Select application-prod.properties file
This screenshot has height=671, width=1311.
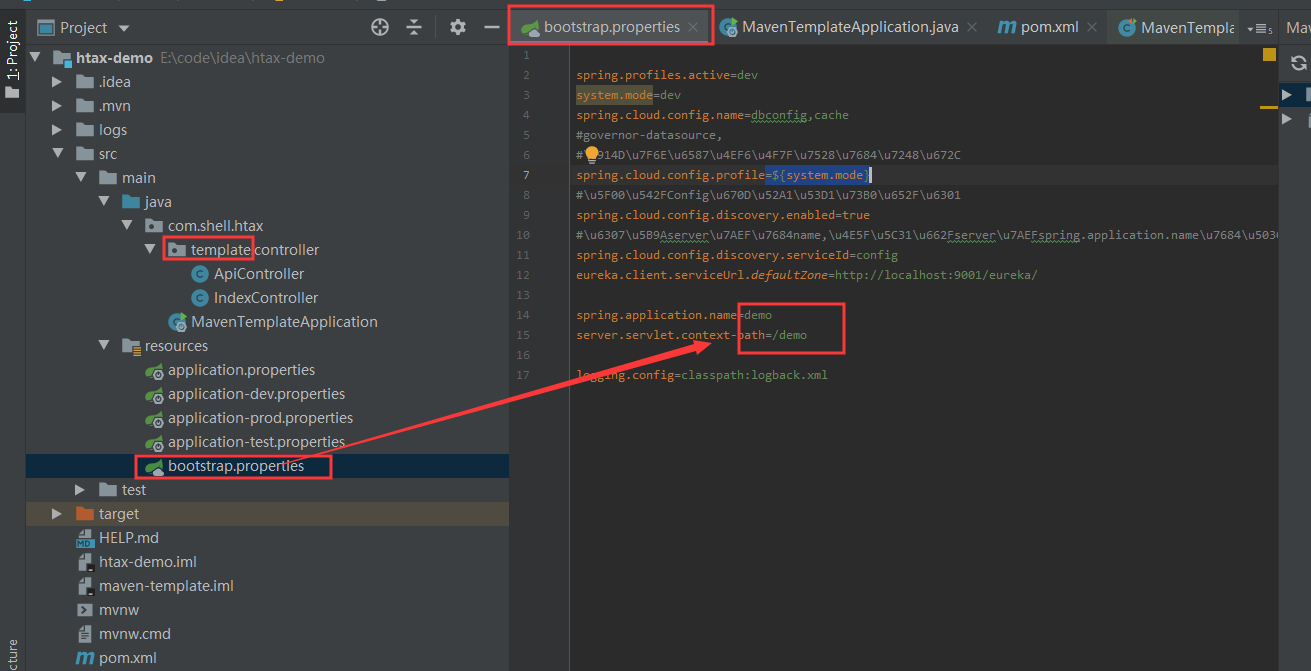[260, 418]
